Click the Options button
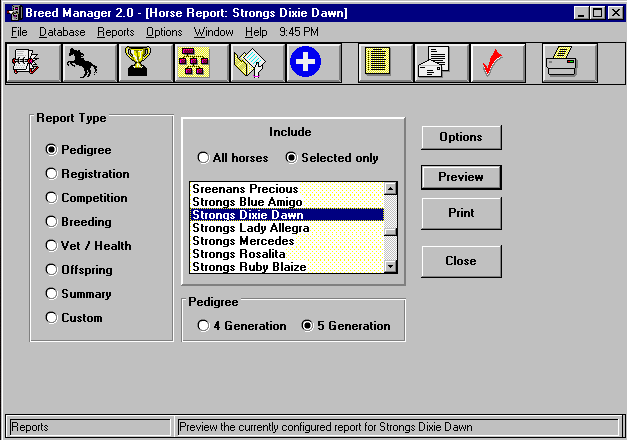The height and width of the screenshot is (440, 627). (461, 137)
